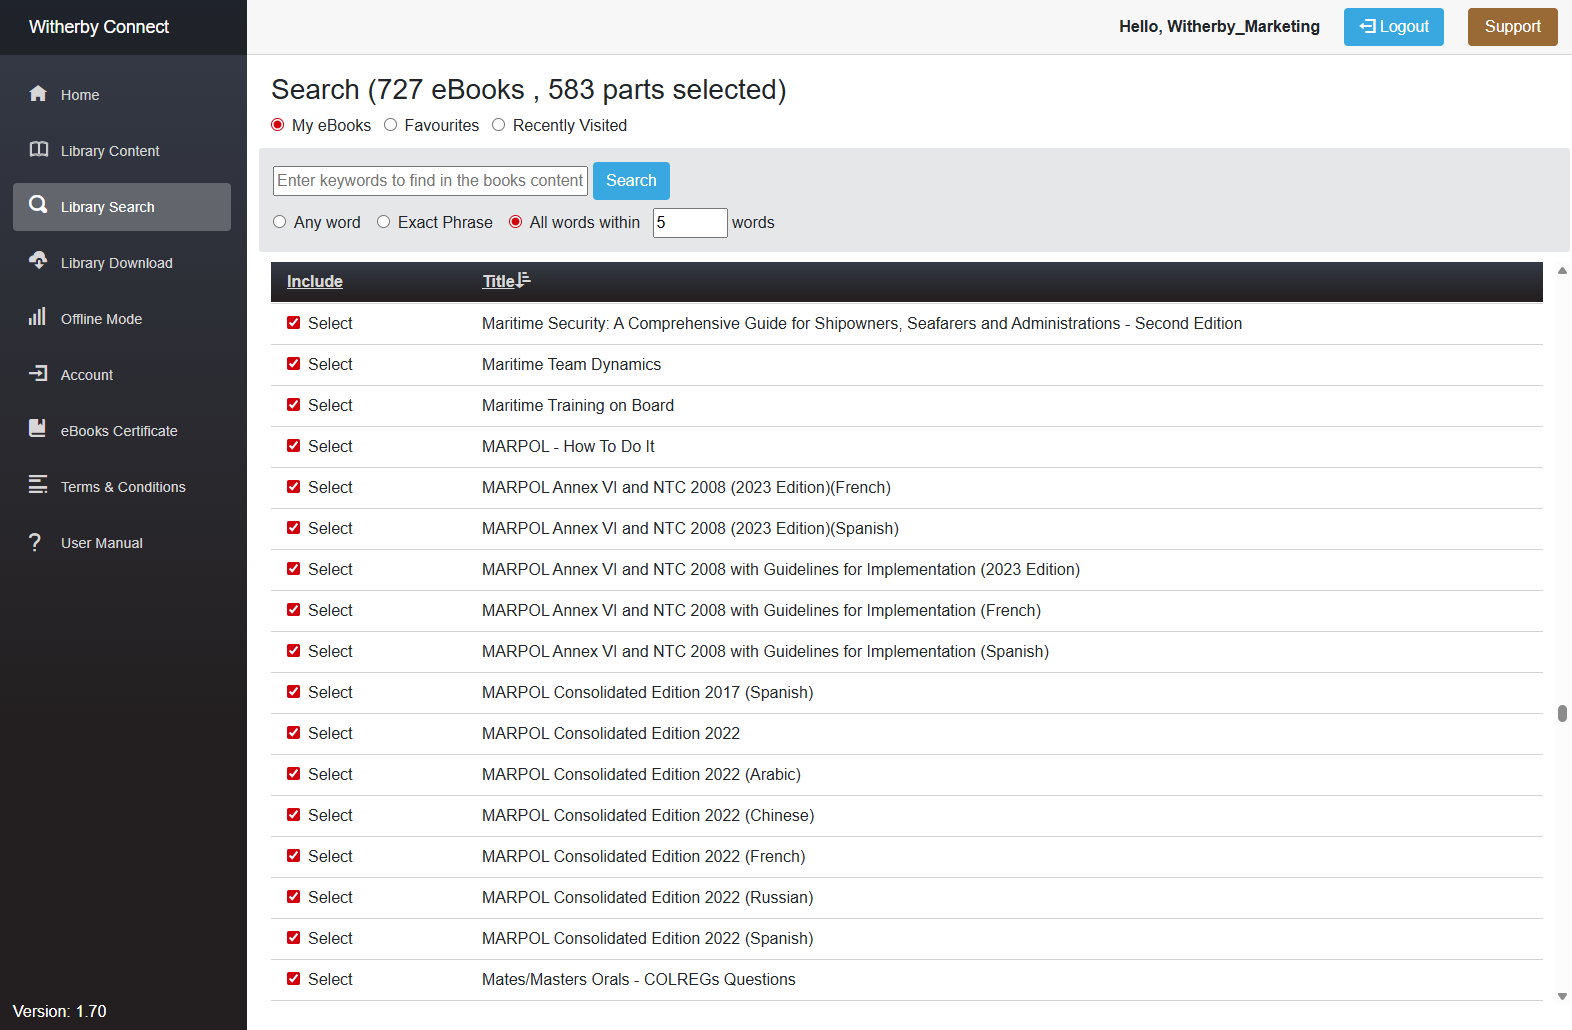This screenshot has height=1030, width=1572.
Task: Open the Library Search menu item
Action: click(x=122, y=207)
